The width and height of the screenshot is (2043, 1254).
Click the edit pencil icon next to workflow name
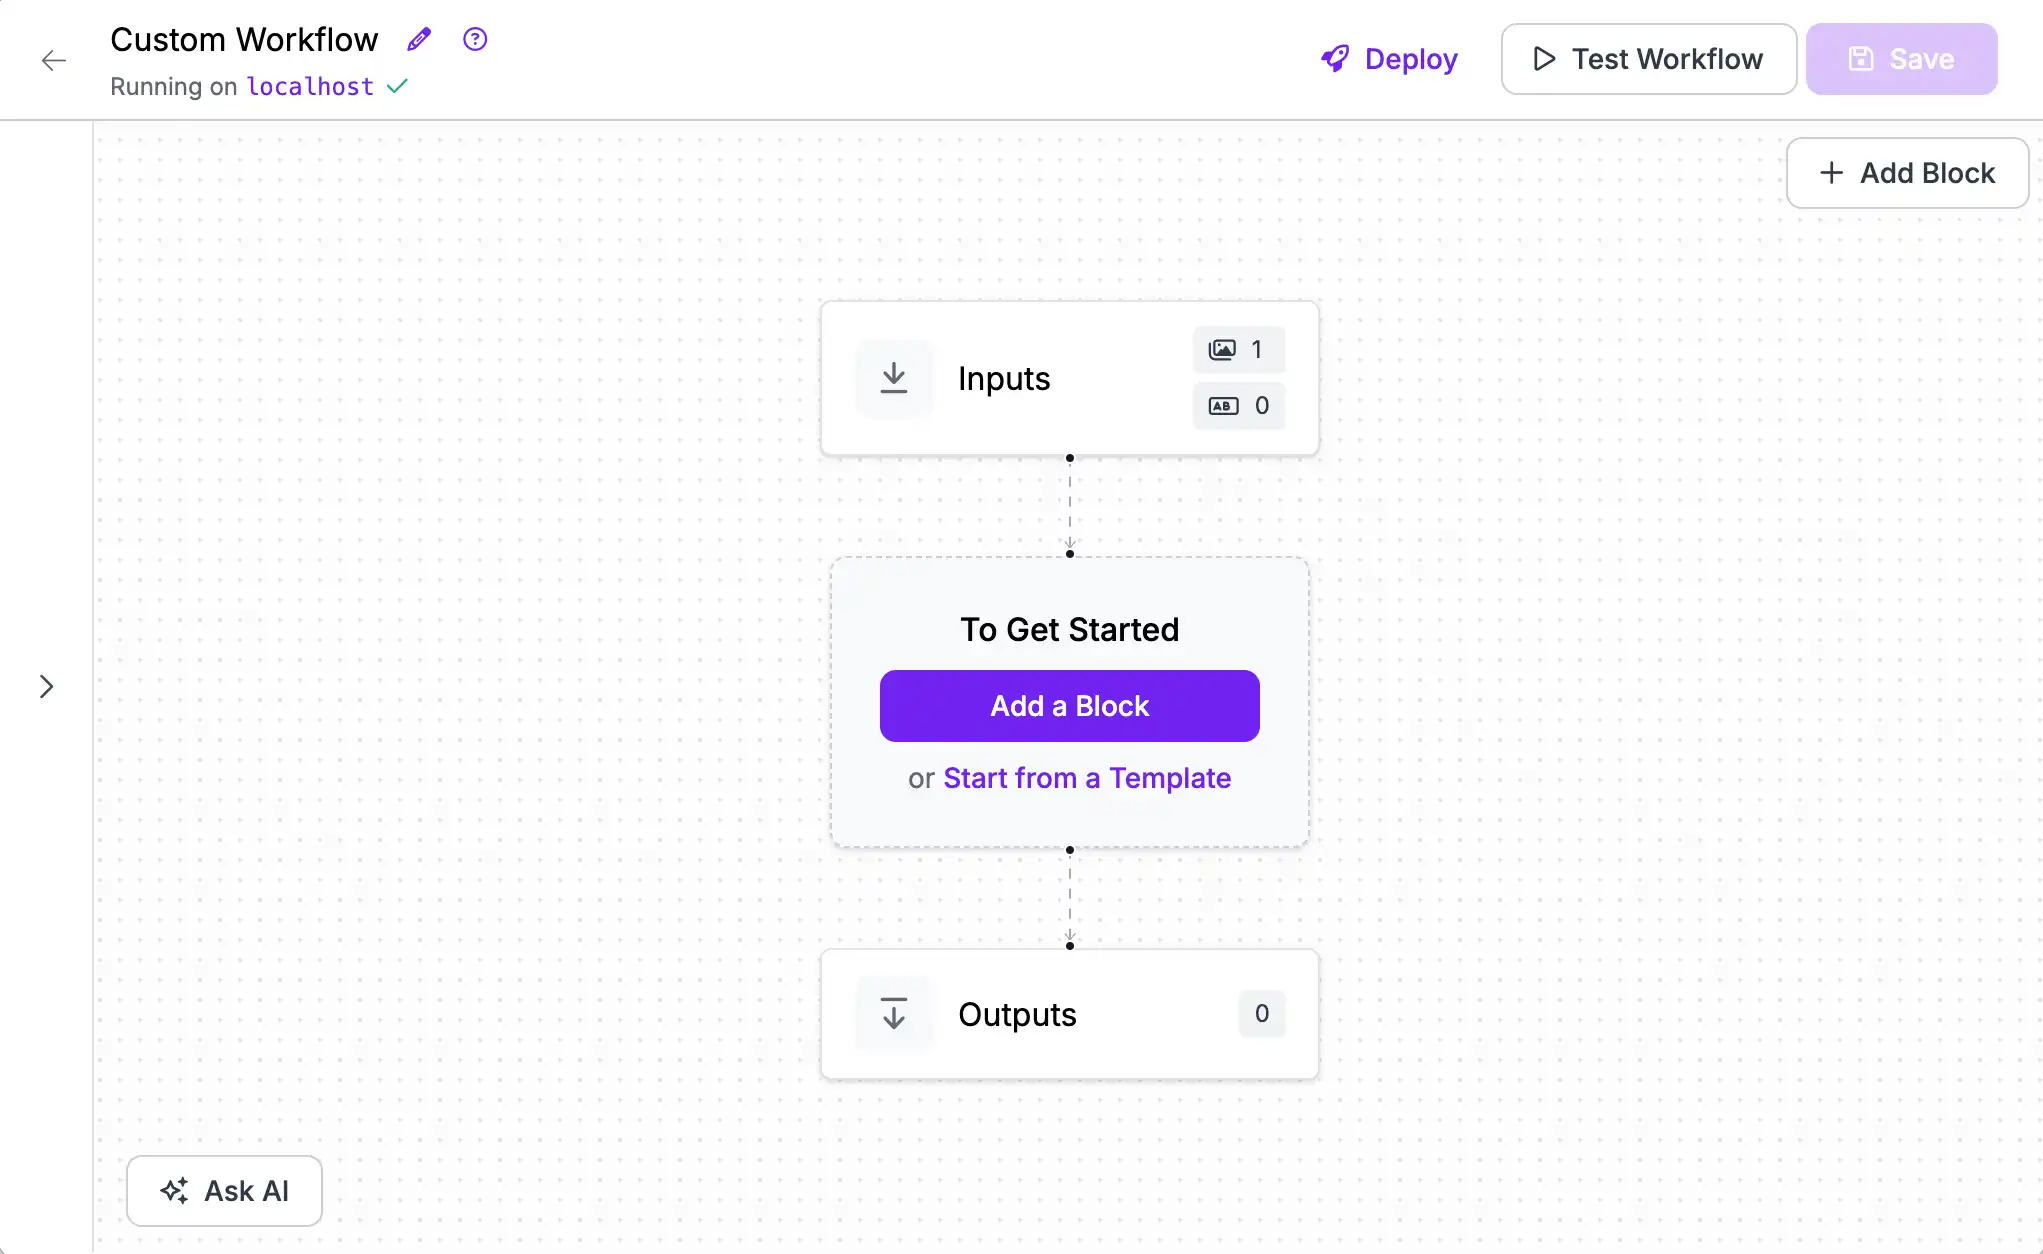click(419, 38)
